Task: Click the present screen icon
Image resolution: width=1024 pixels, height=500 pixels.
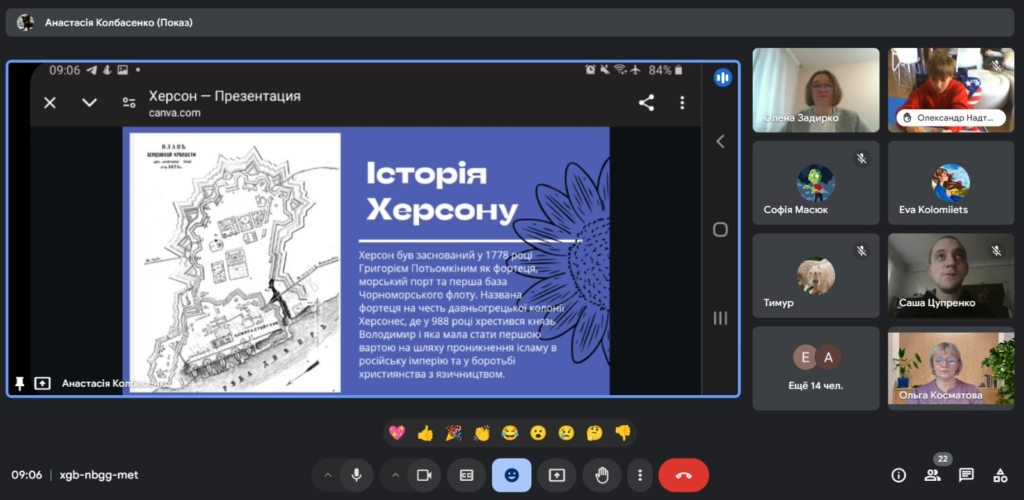Action: tap(557, 475)
